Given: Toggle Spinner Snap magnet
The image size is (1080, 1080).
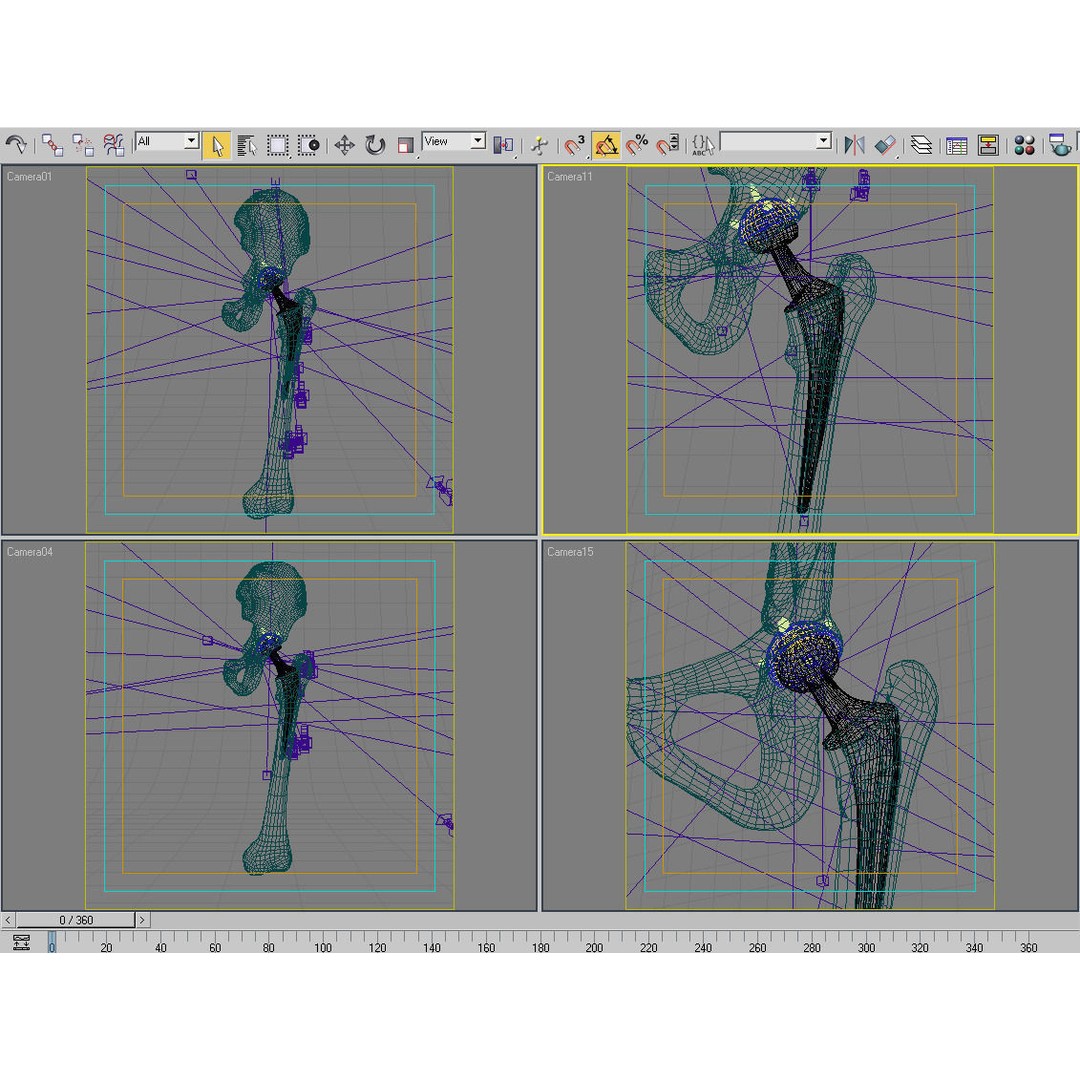Looking at the screenshot, I should tap(667, 145).
